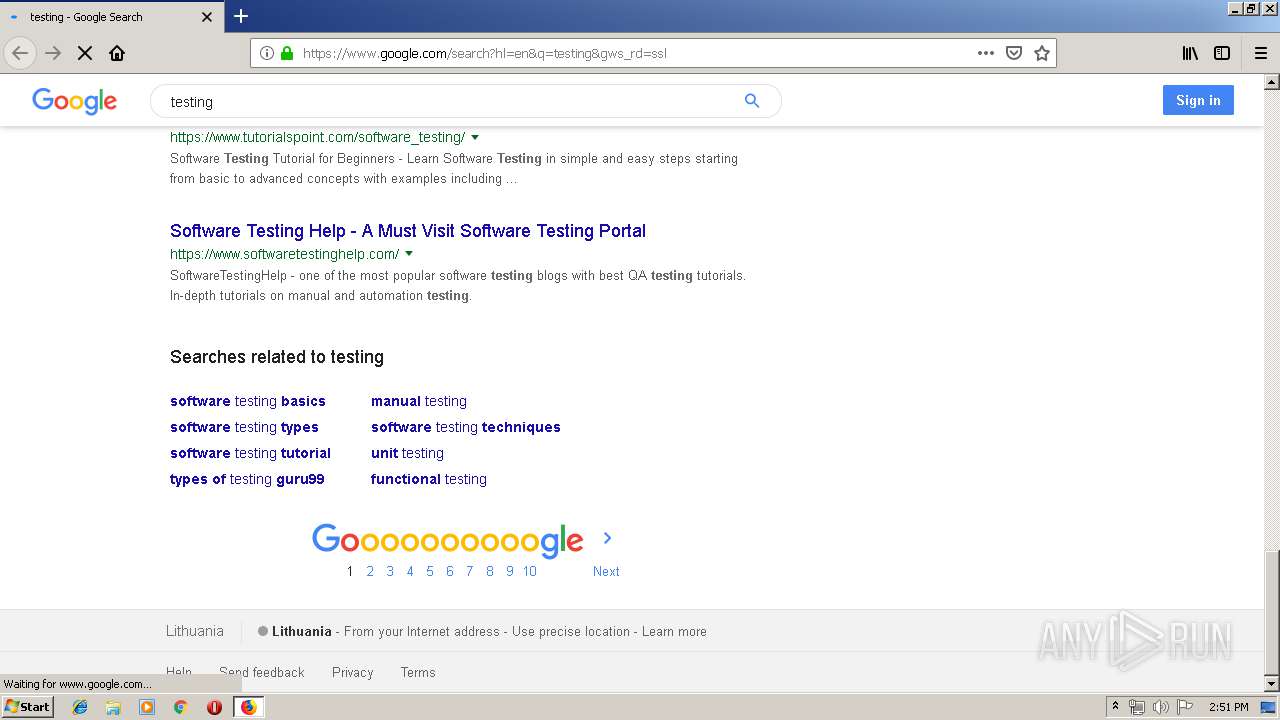Switch to Firefox taskbar button
This screenshot has width=1280, height=720.
tap(248, 707)
